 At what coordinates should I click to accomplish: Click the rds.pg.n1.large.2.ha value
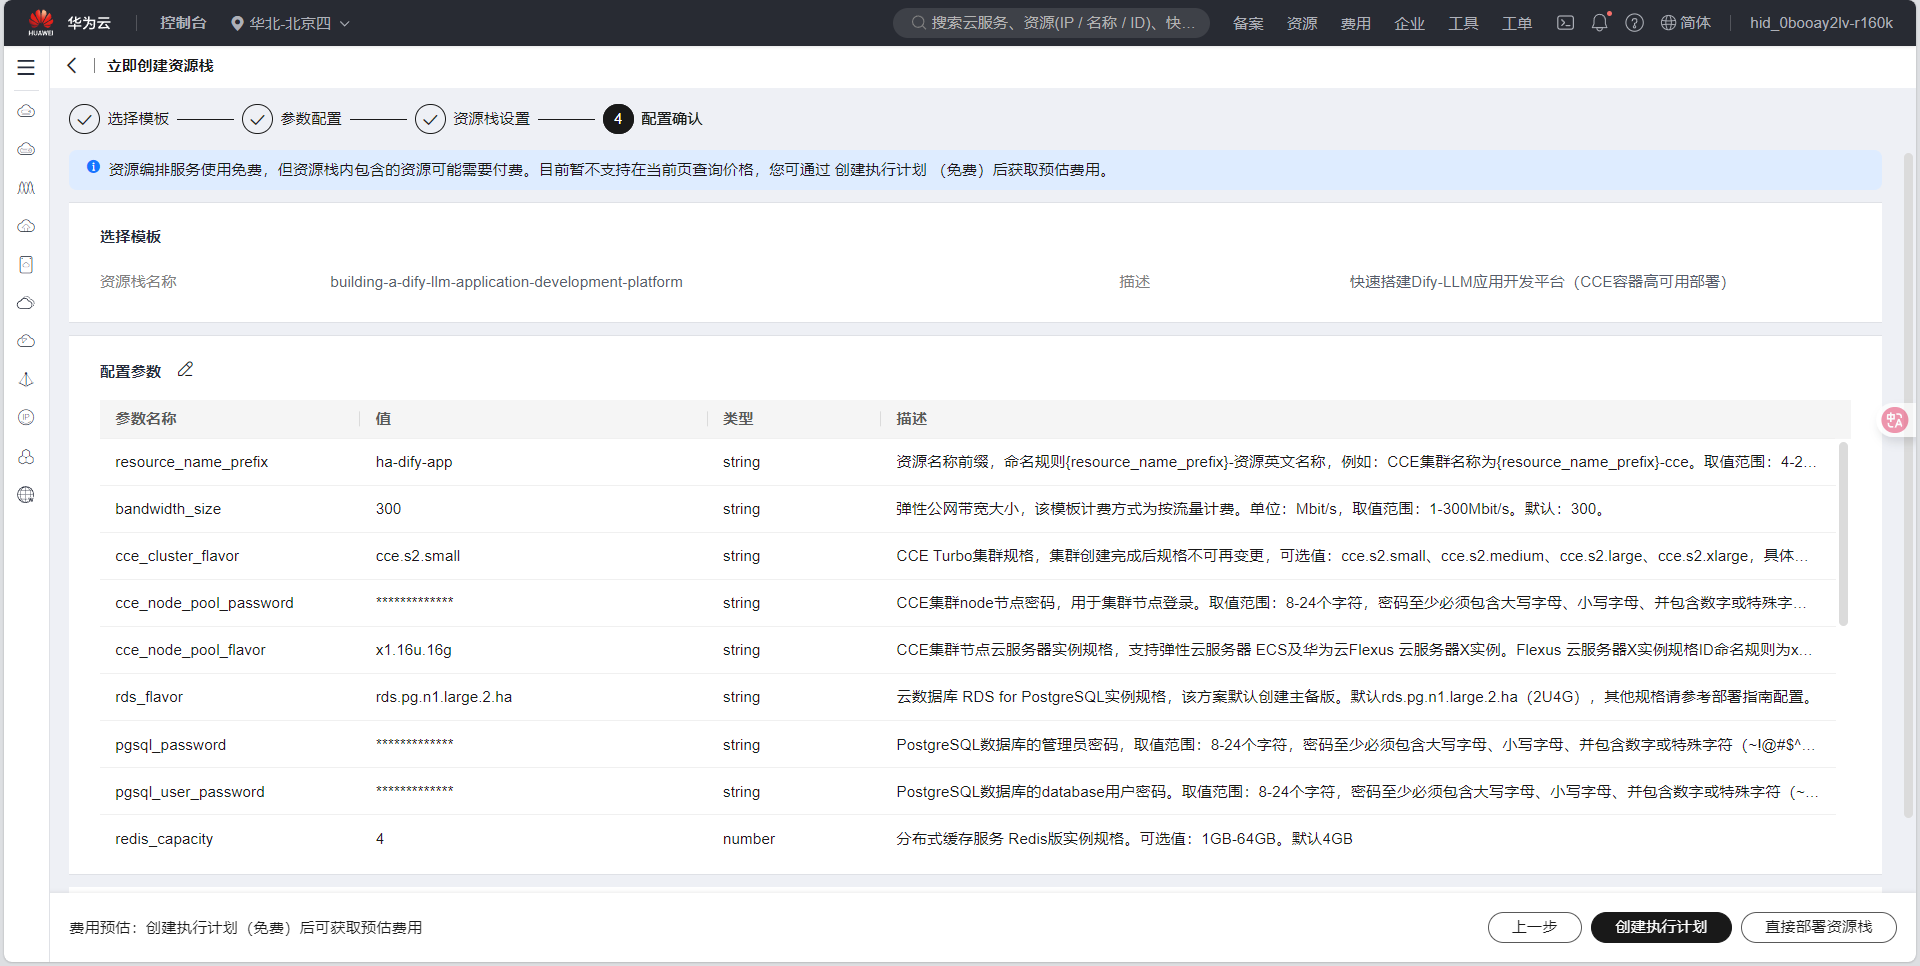pos(444,697)
